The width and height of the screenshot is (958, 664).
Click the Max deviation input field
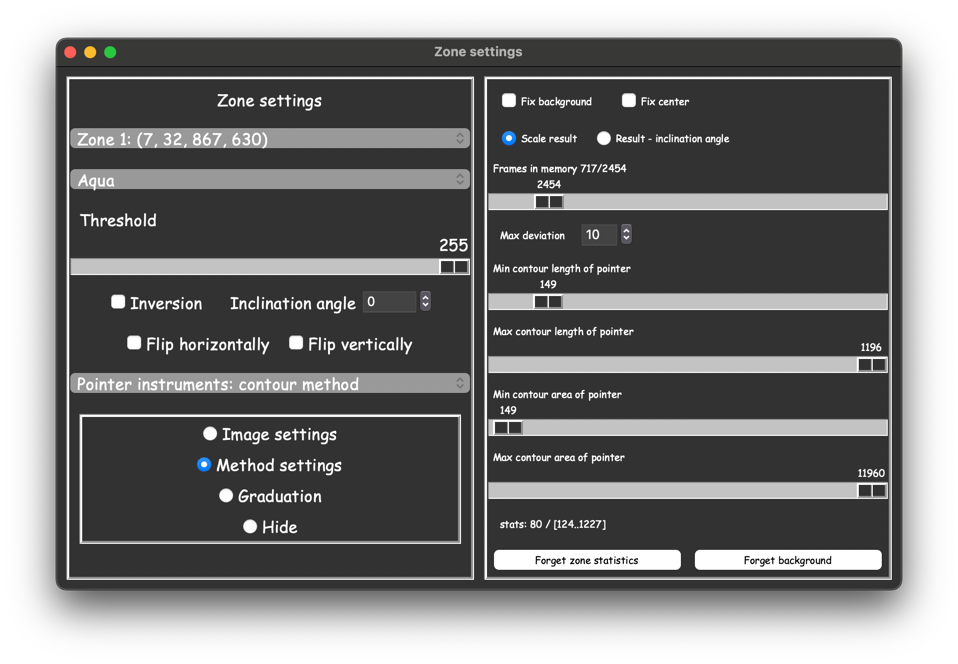point(599,235)
